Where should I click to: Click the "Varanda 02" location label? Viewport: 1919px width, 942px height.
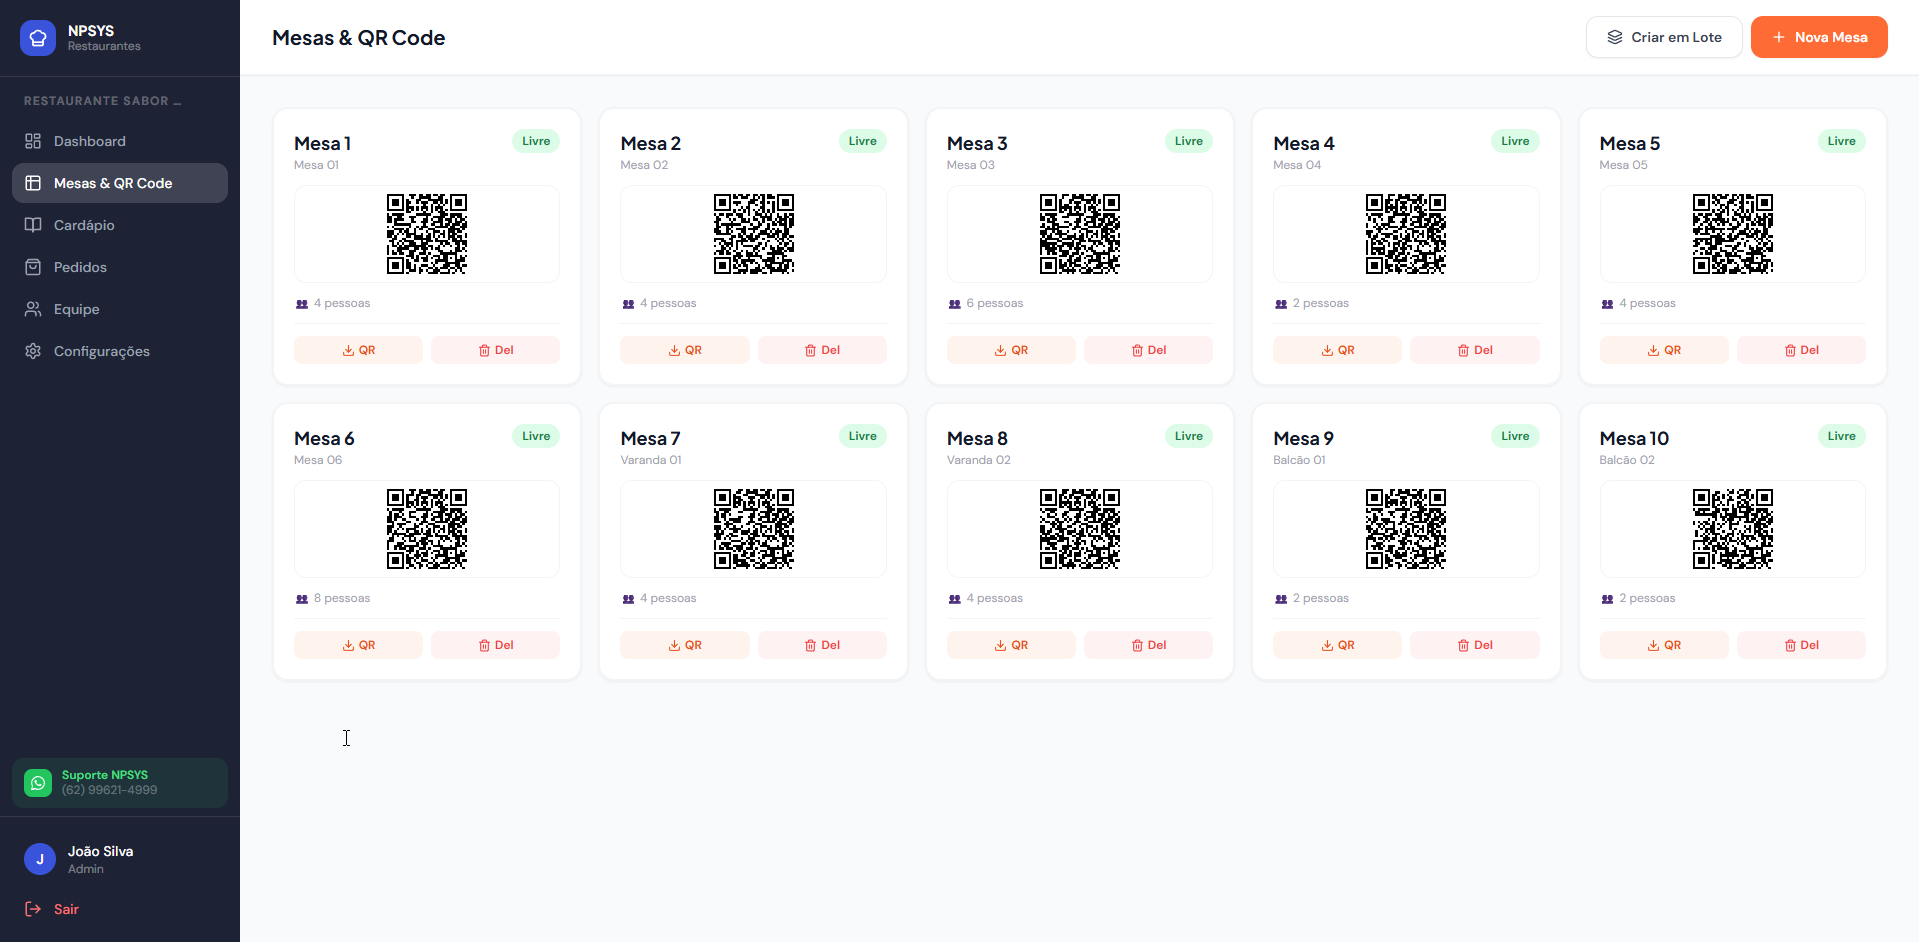point(979,460)
